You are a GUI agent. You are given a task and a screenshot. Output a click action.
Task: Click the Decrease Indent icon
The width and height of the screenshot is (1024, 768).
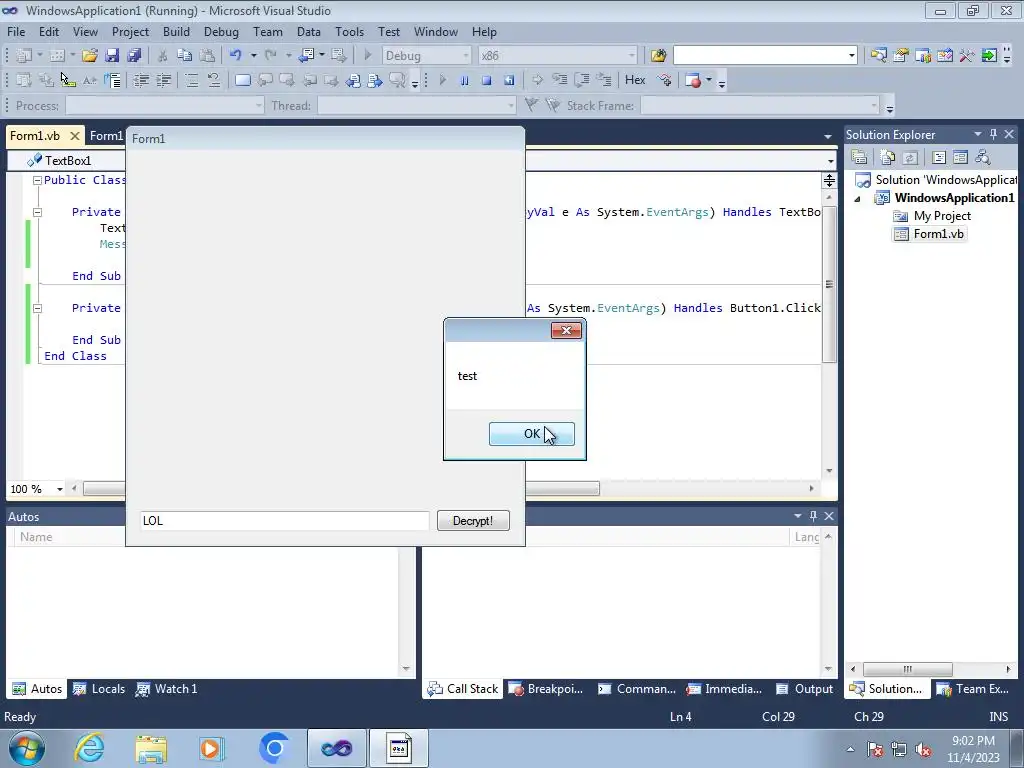pyautogui.click(x=141, y=80)
